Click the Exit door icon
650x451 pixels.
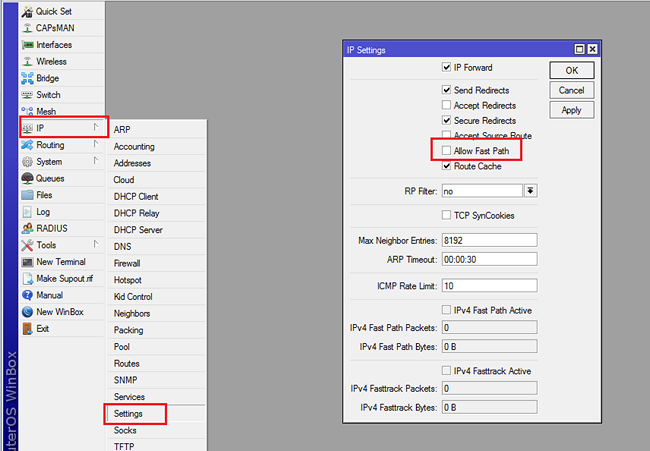pos(27,329)
